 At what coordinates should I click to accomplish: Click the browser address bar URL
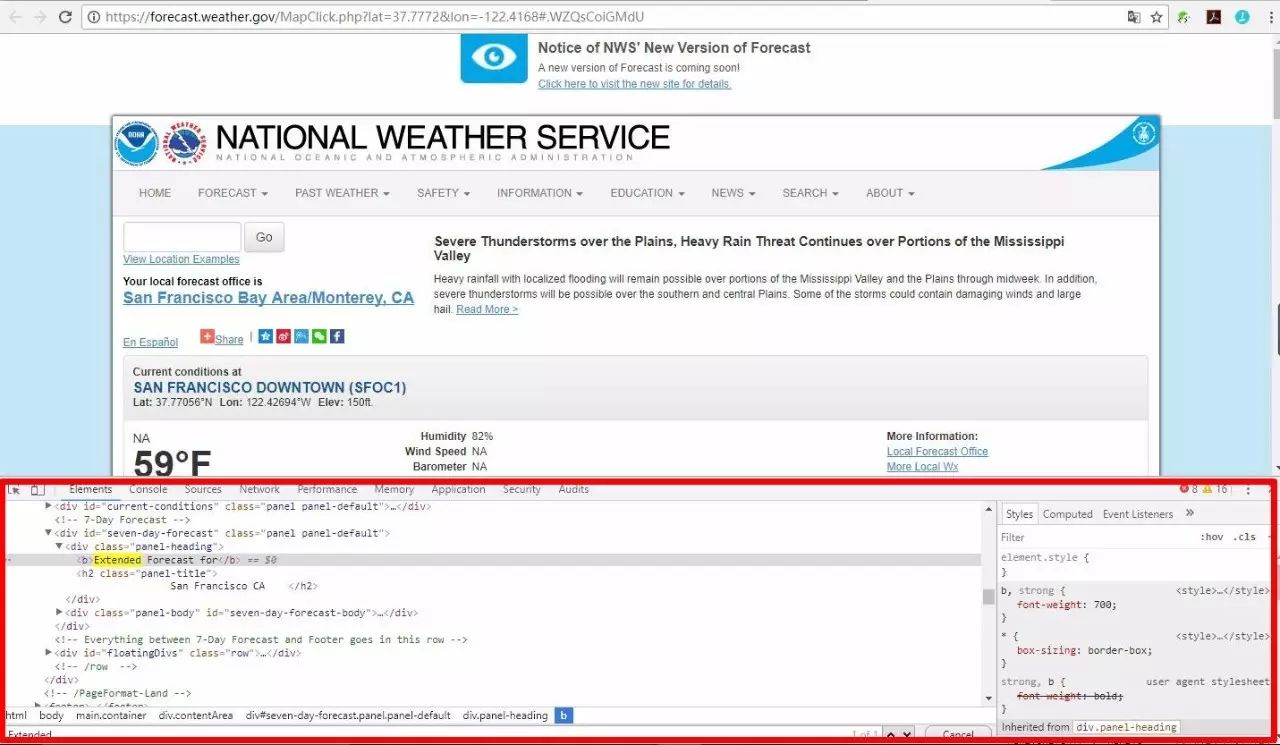click(x=374, y=17)
